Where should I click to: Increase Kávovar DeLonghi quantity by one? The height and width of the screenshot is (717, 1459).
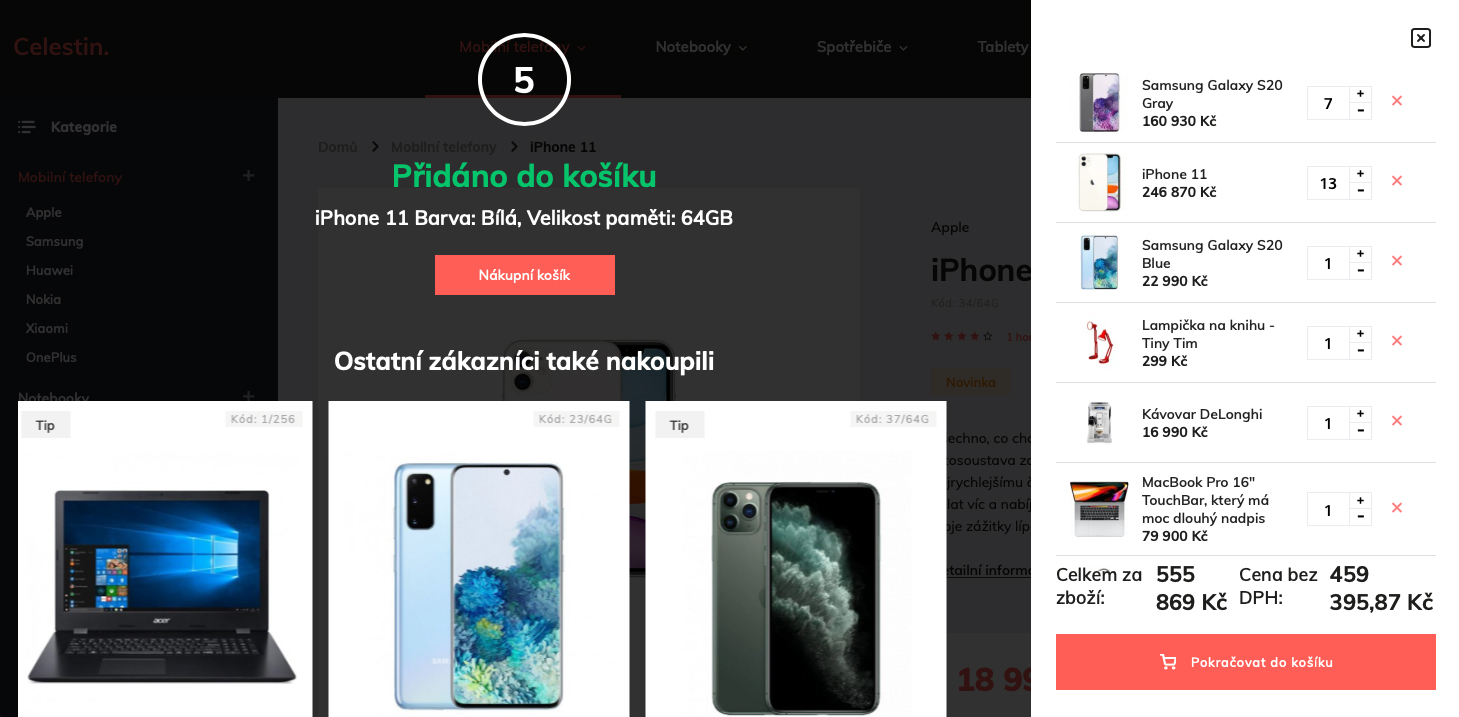1360,414
